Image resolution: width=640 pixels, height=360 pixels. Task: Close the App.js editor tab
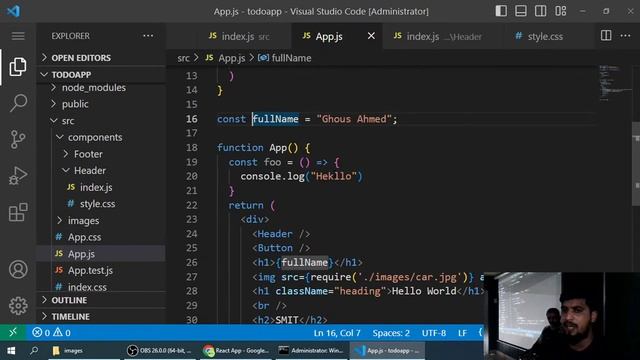click(371, 36)
